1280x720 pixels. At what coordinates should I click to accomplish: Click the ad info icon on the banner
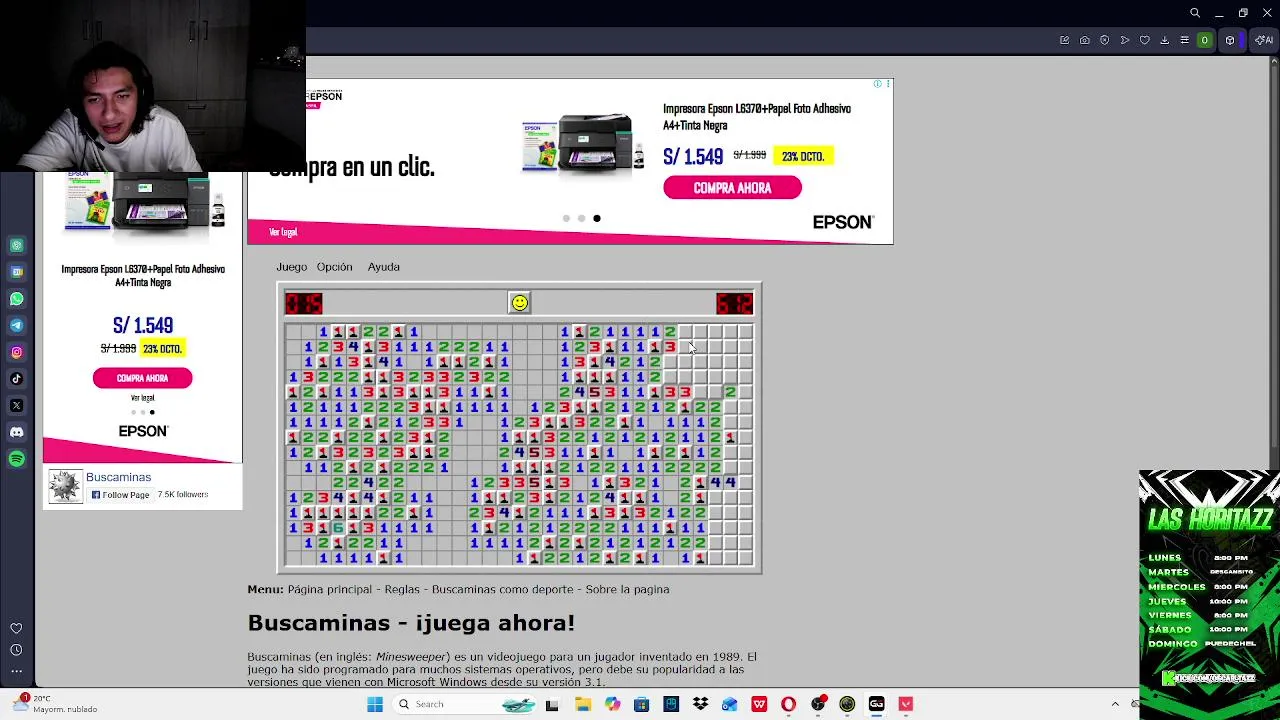click(x=877, y=84)
